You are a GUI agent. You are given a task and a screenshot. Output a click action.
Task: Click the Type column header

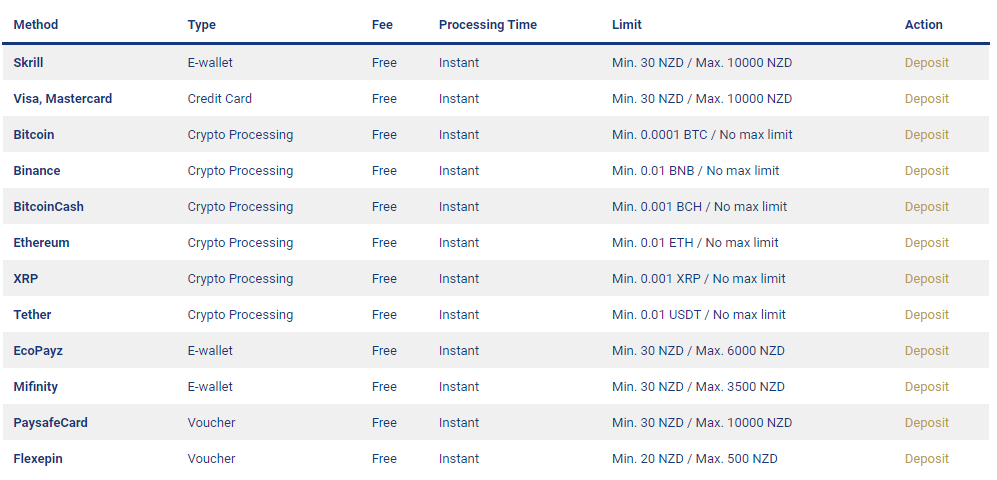coord(201,25)
